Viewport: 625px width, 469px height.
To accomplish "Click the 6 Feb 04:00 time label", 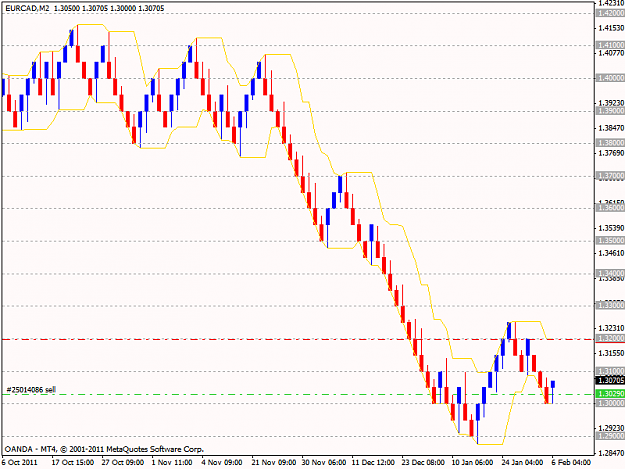I will click(x=571, y=462).
